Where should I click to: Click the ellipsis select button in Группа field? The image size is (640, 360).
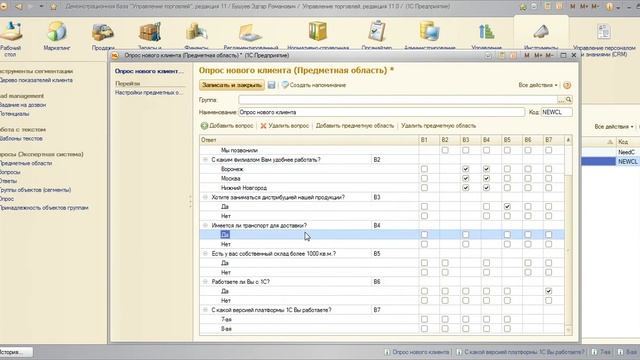[562, 100]
